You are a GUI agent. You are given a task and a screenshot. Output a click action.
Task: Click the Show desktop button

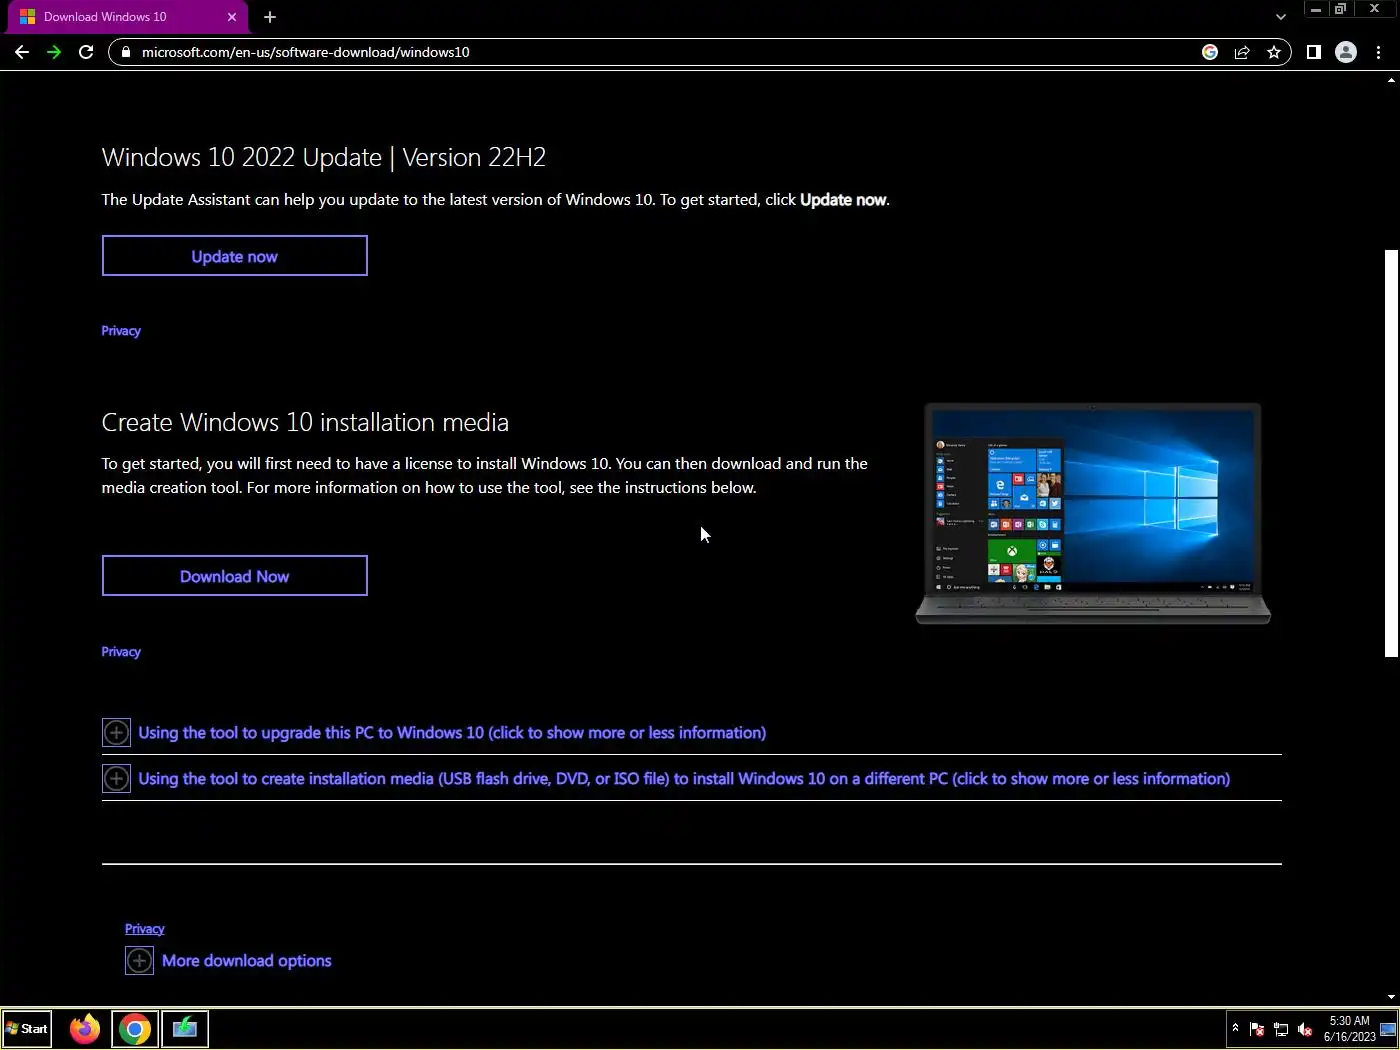tap(1388, 1029)
